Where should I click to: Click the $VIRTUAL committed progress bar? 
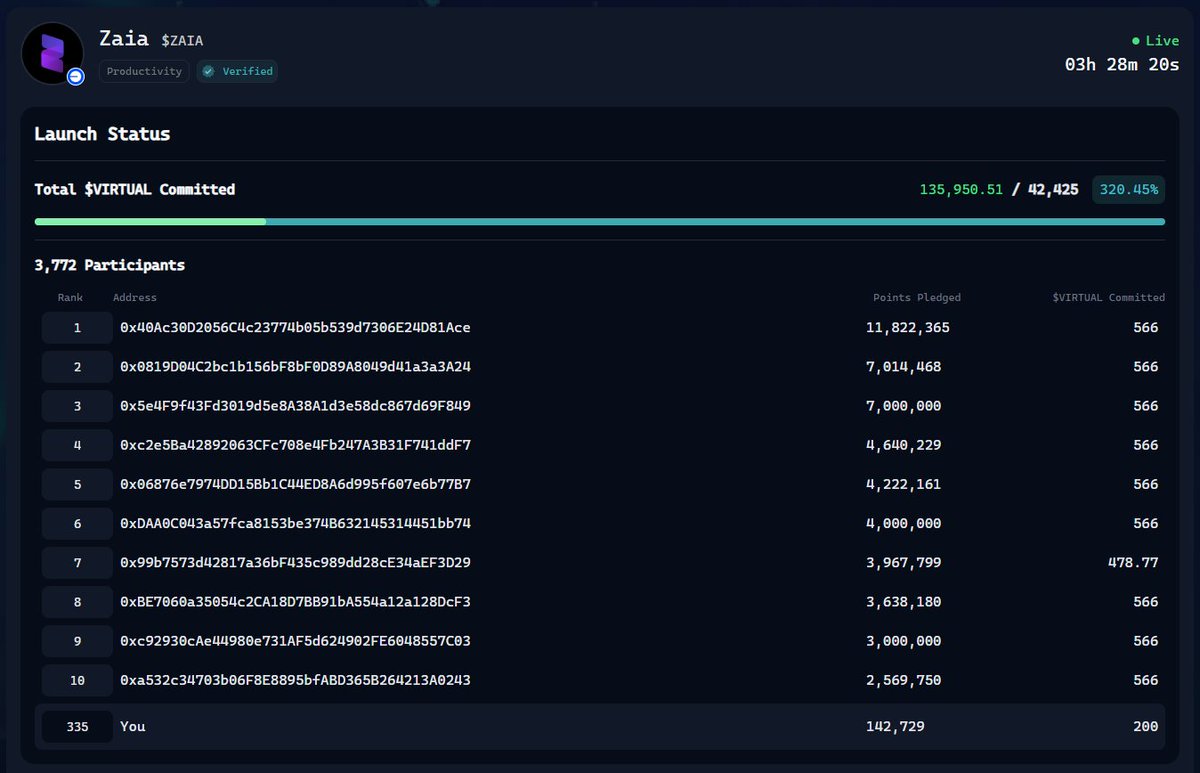coord(600,221)
